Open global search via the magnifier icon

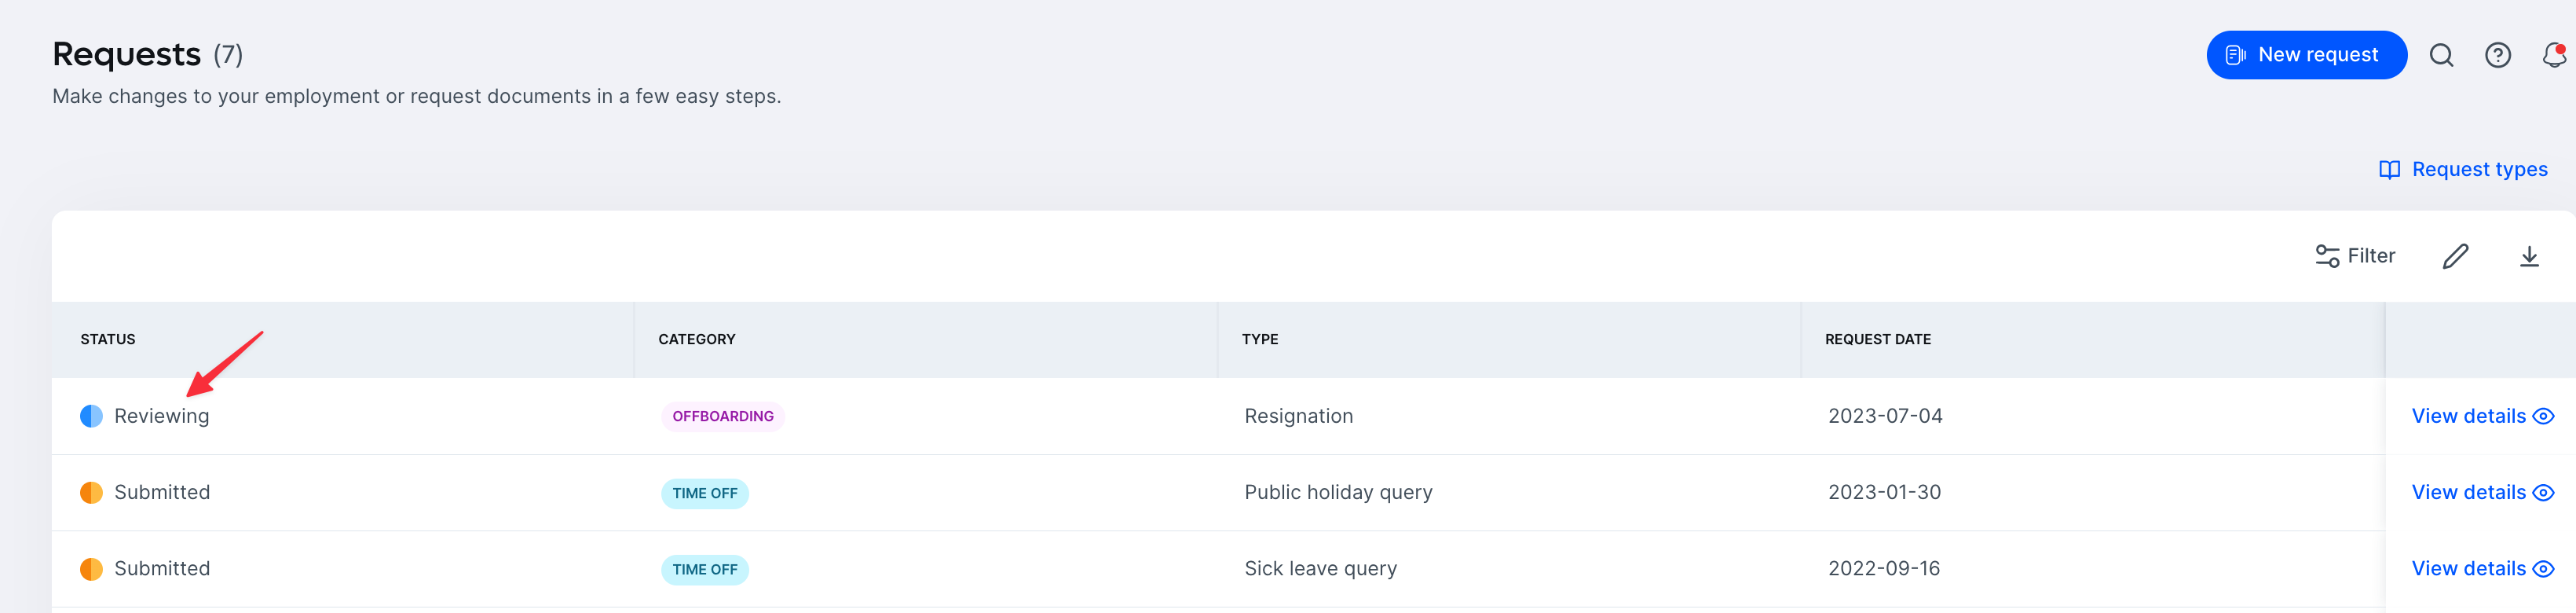pyautogui.click(x=2442, y=55)
